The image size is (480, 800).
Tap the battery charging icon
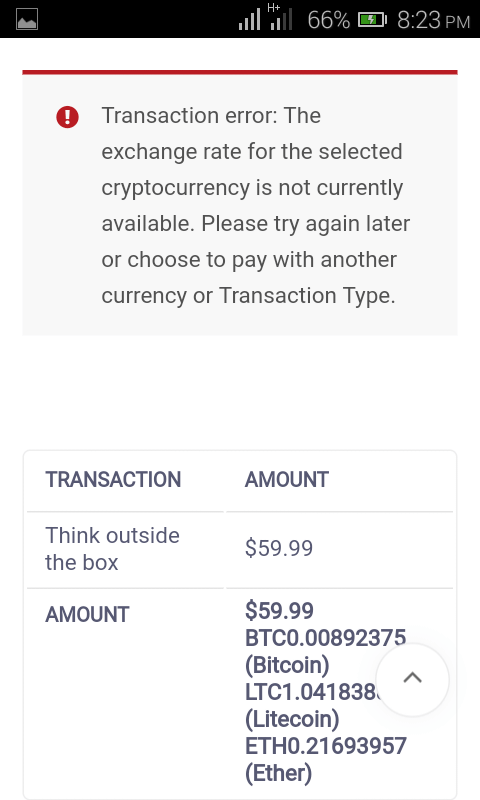[x=372, y=20]
